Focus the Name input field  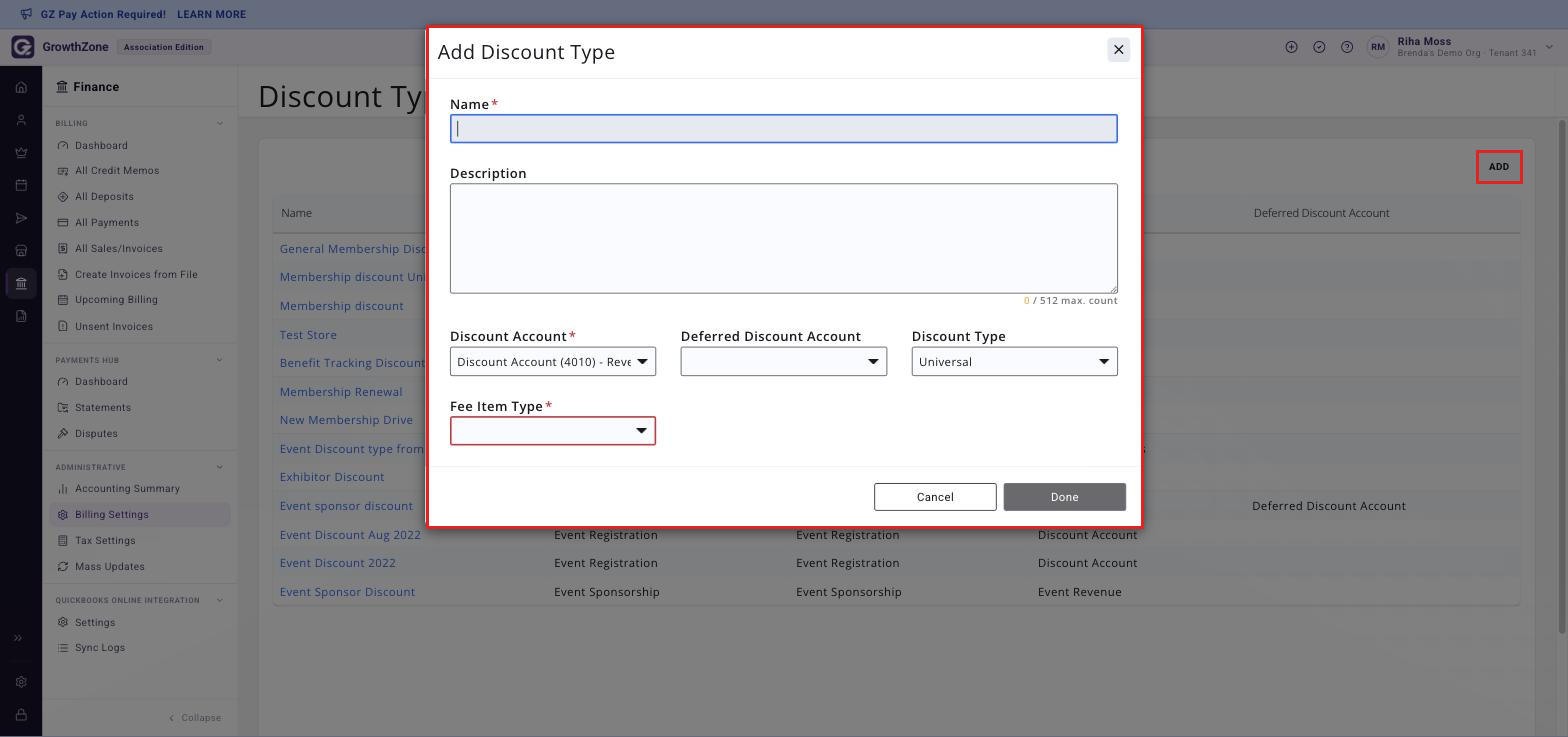[784, 129]
